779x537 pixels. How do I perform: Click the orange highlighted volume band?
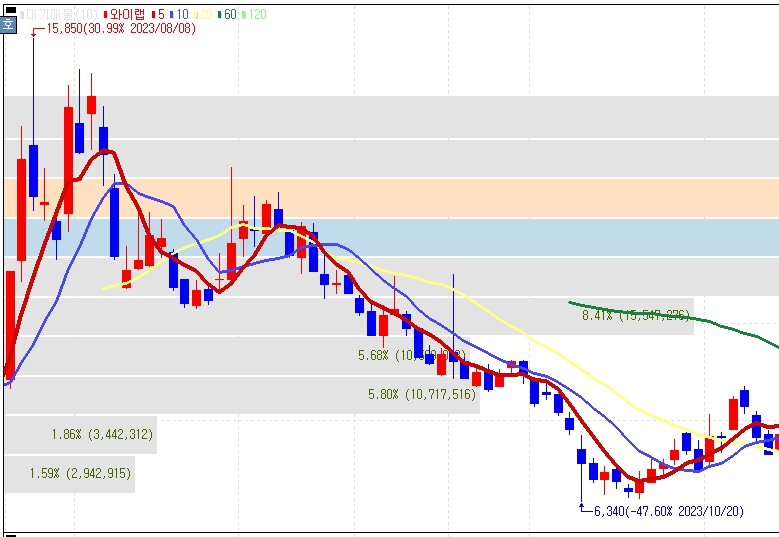[x=391, y=198]
